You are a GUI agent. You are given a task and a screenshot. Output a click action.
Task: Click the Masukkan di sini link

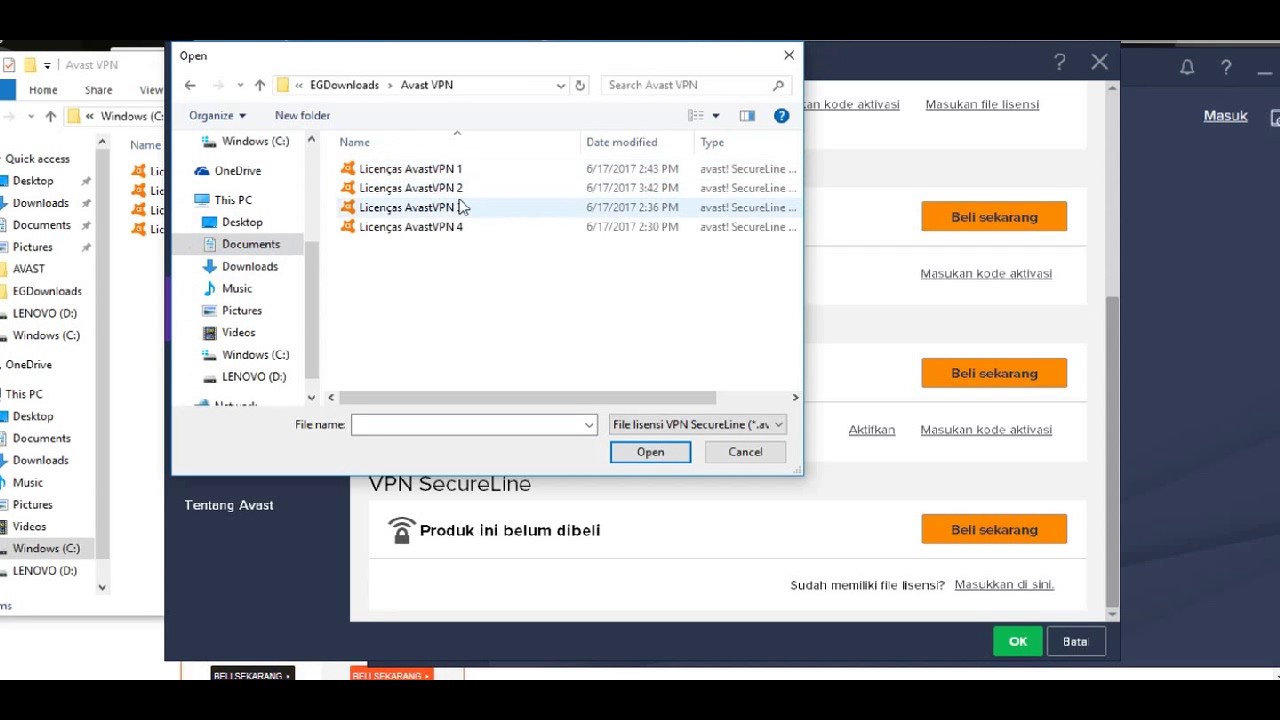point(1004,585)
